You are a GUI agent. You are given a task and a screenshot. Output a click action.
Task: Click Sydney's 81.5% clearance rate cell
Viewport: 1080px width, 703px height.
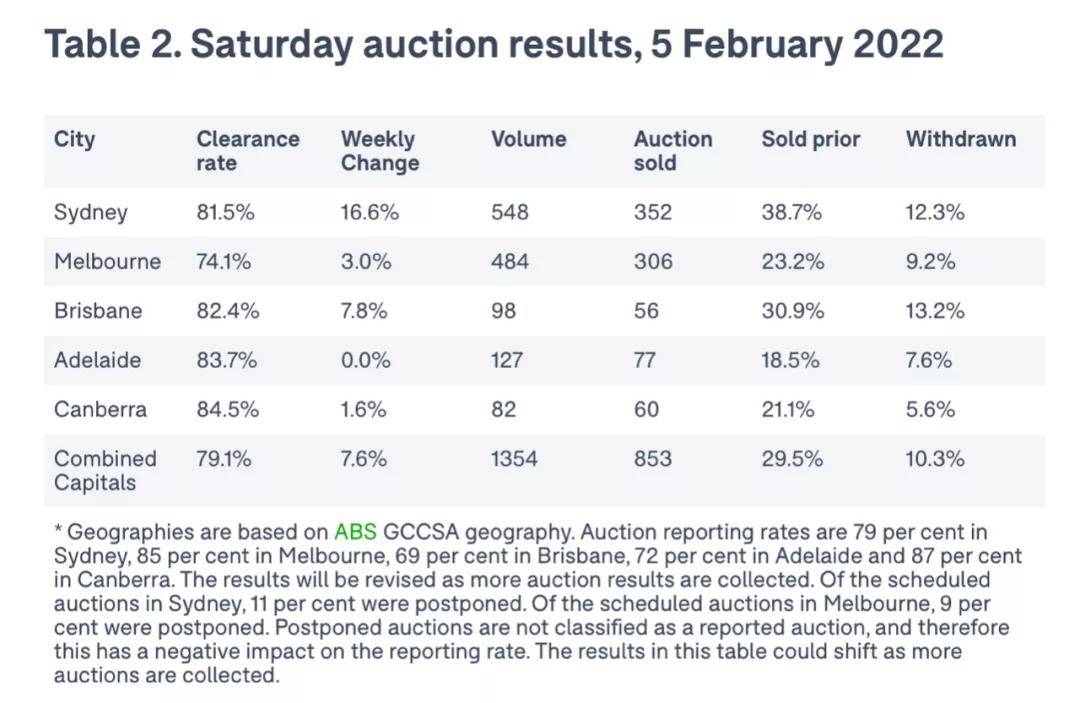click(224, 212)
